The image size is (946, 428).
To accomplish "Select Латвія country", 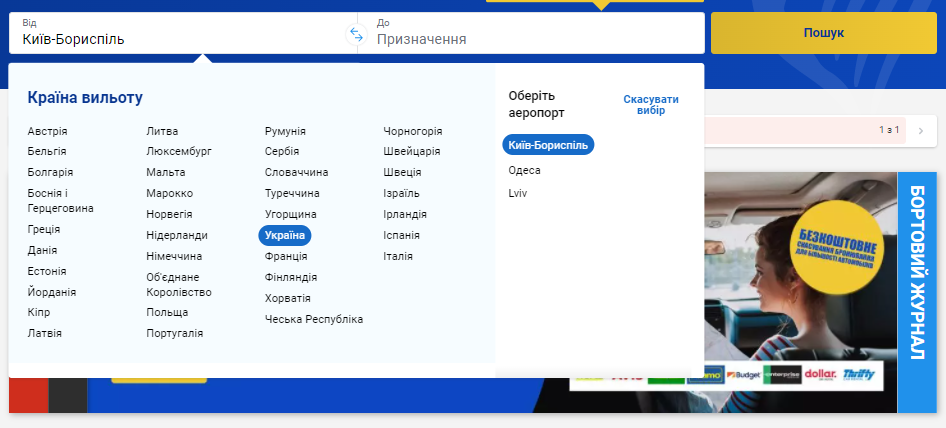I will pos(45,333).
